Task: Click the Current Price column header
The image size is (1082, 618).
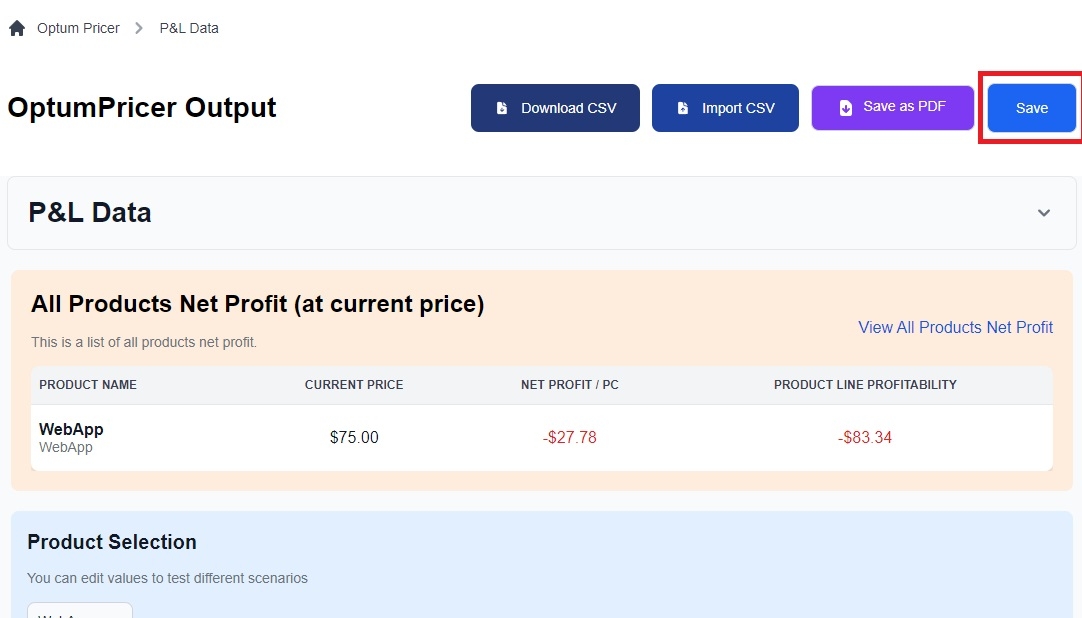Action: (354, 385)
